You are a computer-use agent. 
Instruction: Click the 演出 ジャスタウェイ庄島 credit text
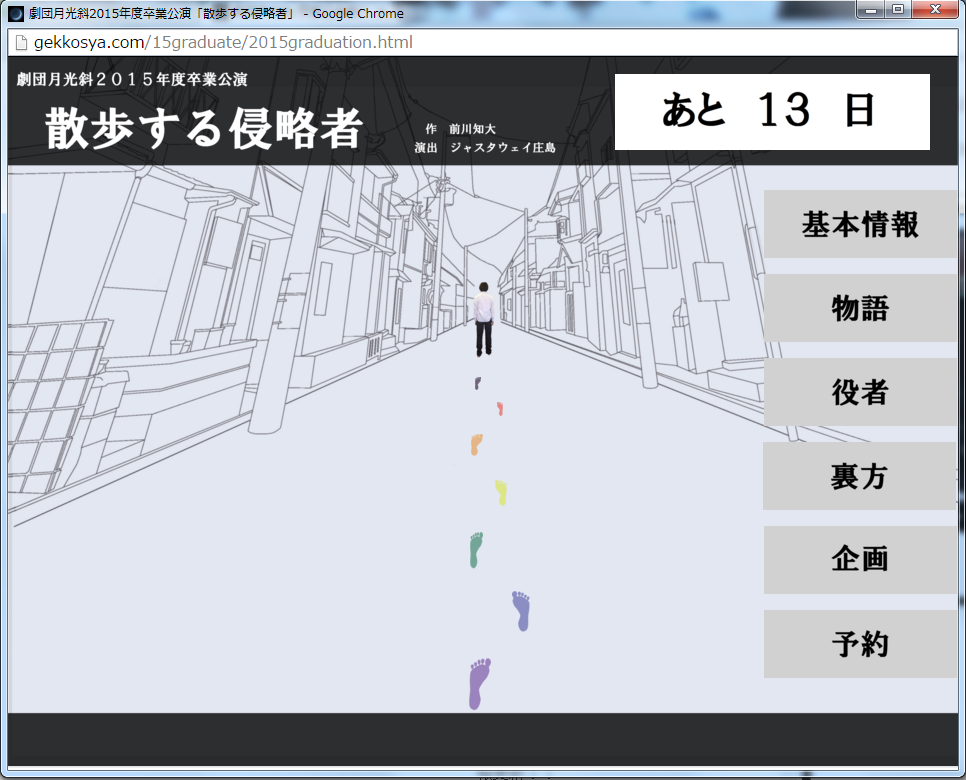pos(485,147)
